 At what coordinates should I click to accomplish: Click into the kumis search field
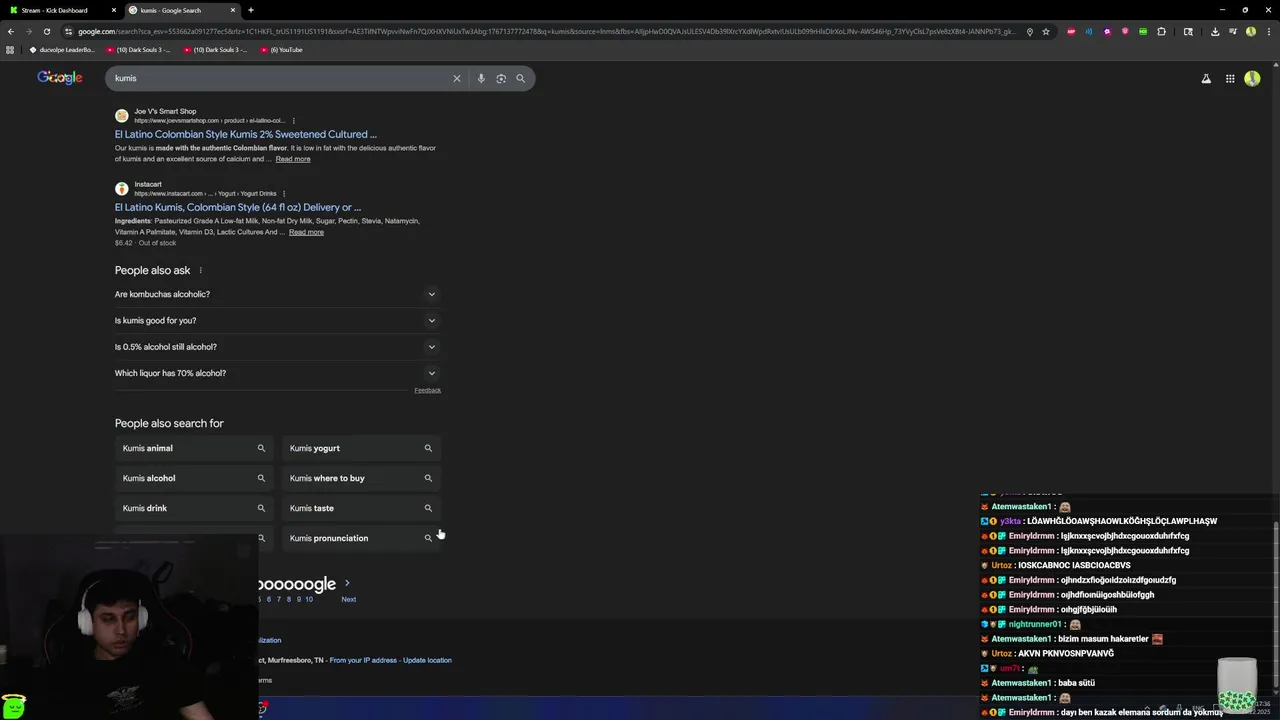pyautogui.click(x=280, y=78)
